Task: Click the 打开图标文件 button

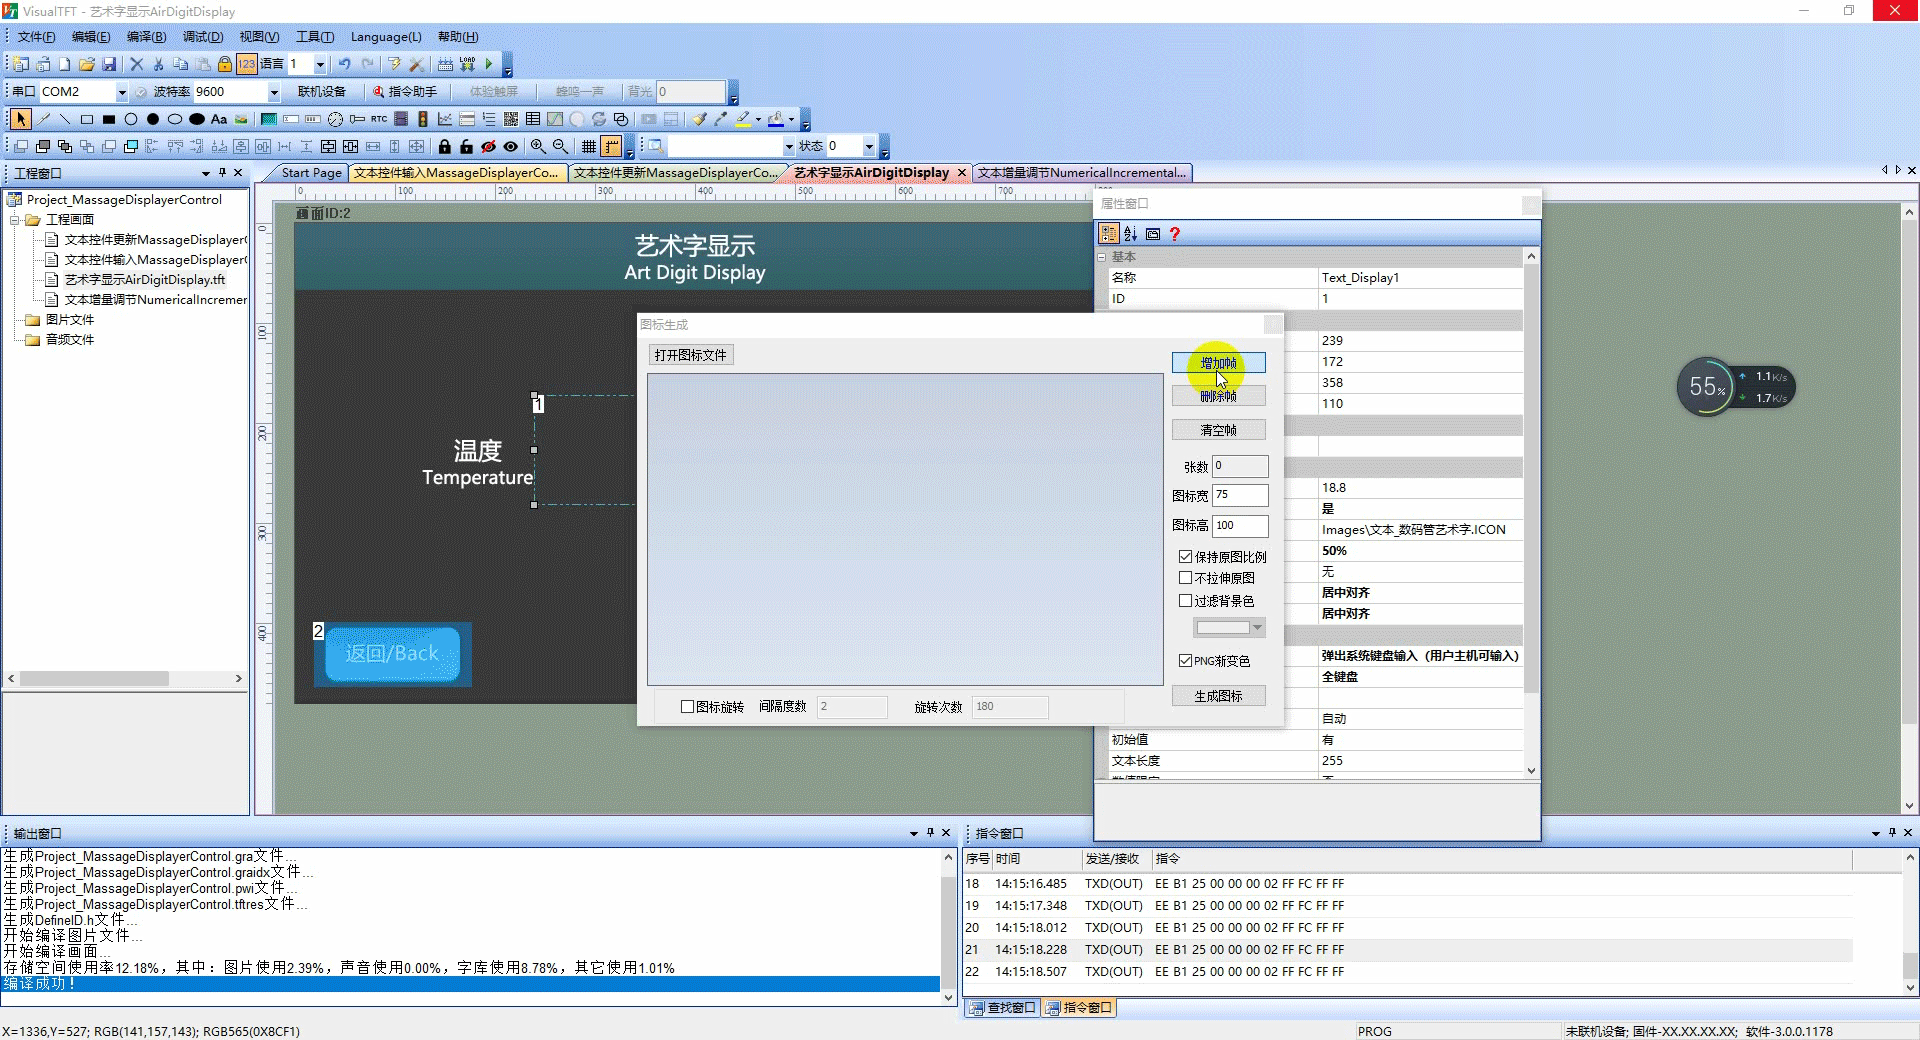Action: (x=690, y=355)
